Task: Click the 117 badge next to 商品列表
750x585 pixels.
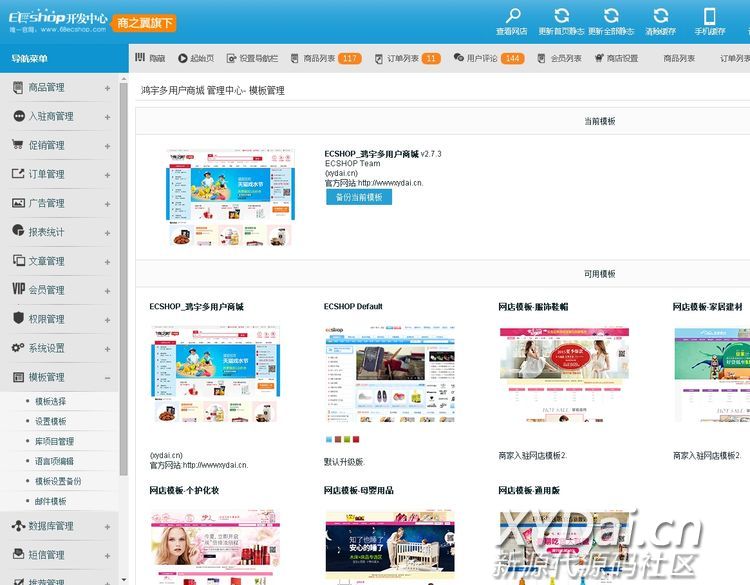Action: [x=350, y=58]
